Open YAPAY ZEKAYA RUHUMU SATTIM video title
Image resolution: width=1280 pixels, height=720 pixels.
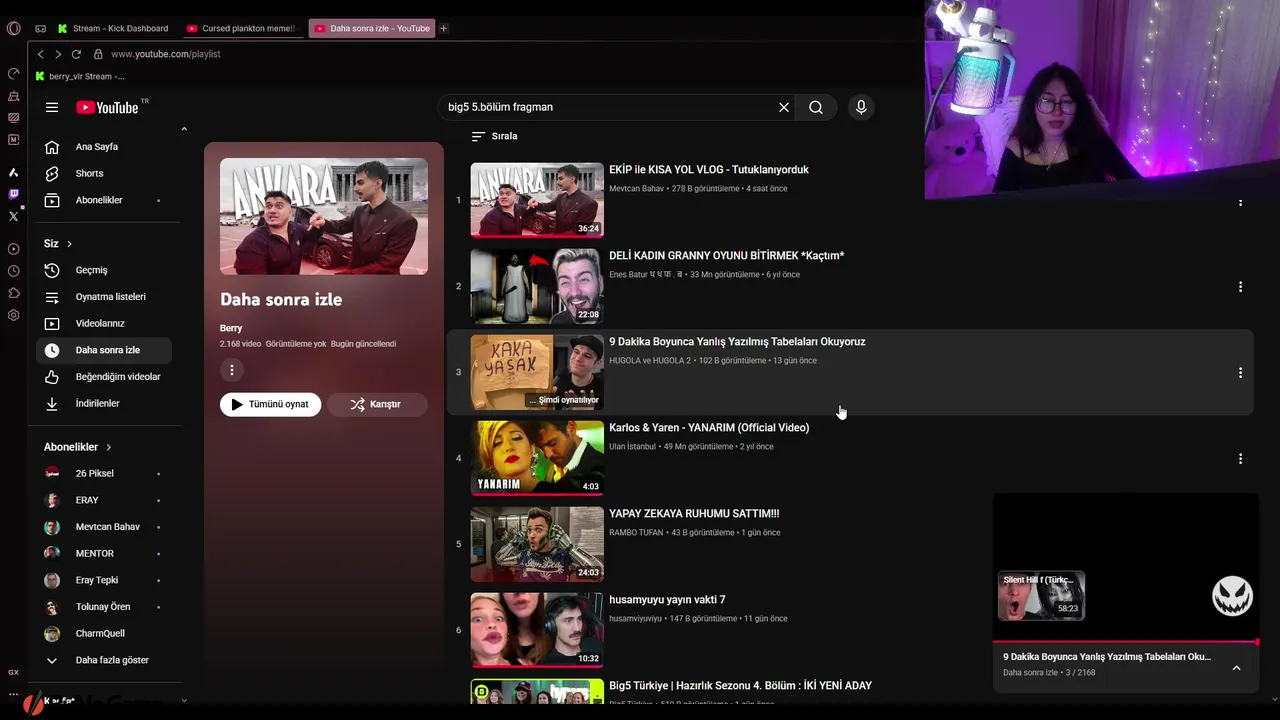[694, 514]
